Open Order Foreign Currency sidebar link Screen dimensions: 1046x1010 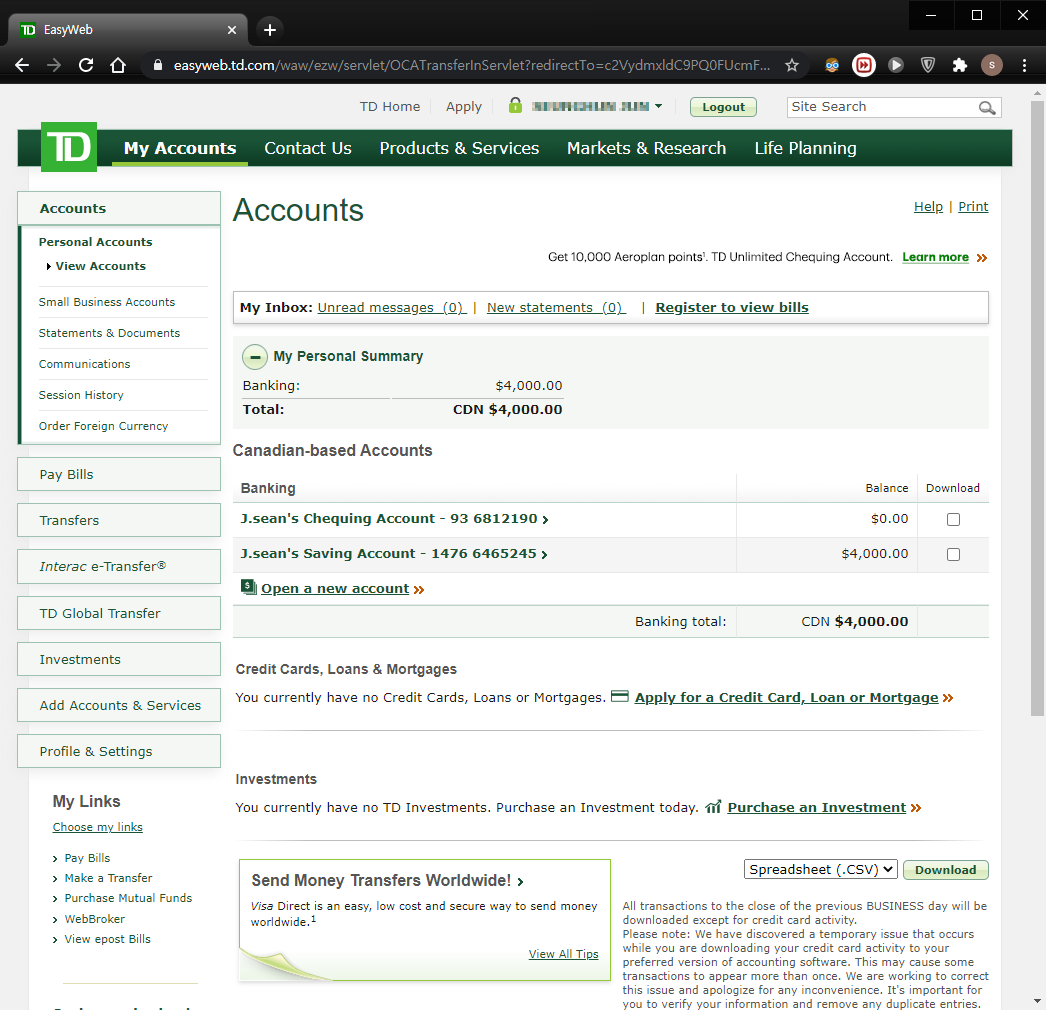103,426
